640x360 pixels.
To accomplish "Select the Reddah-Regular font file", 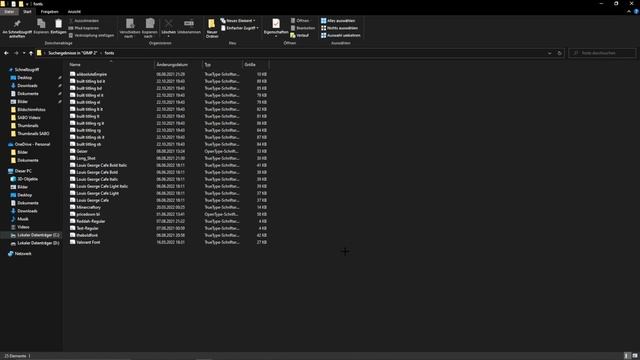I will point(87,221).
